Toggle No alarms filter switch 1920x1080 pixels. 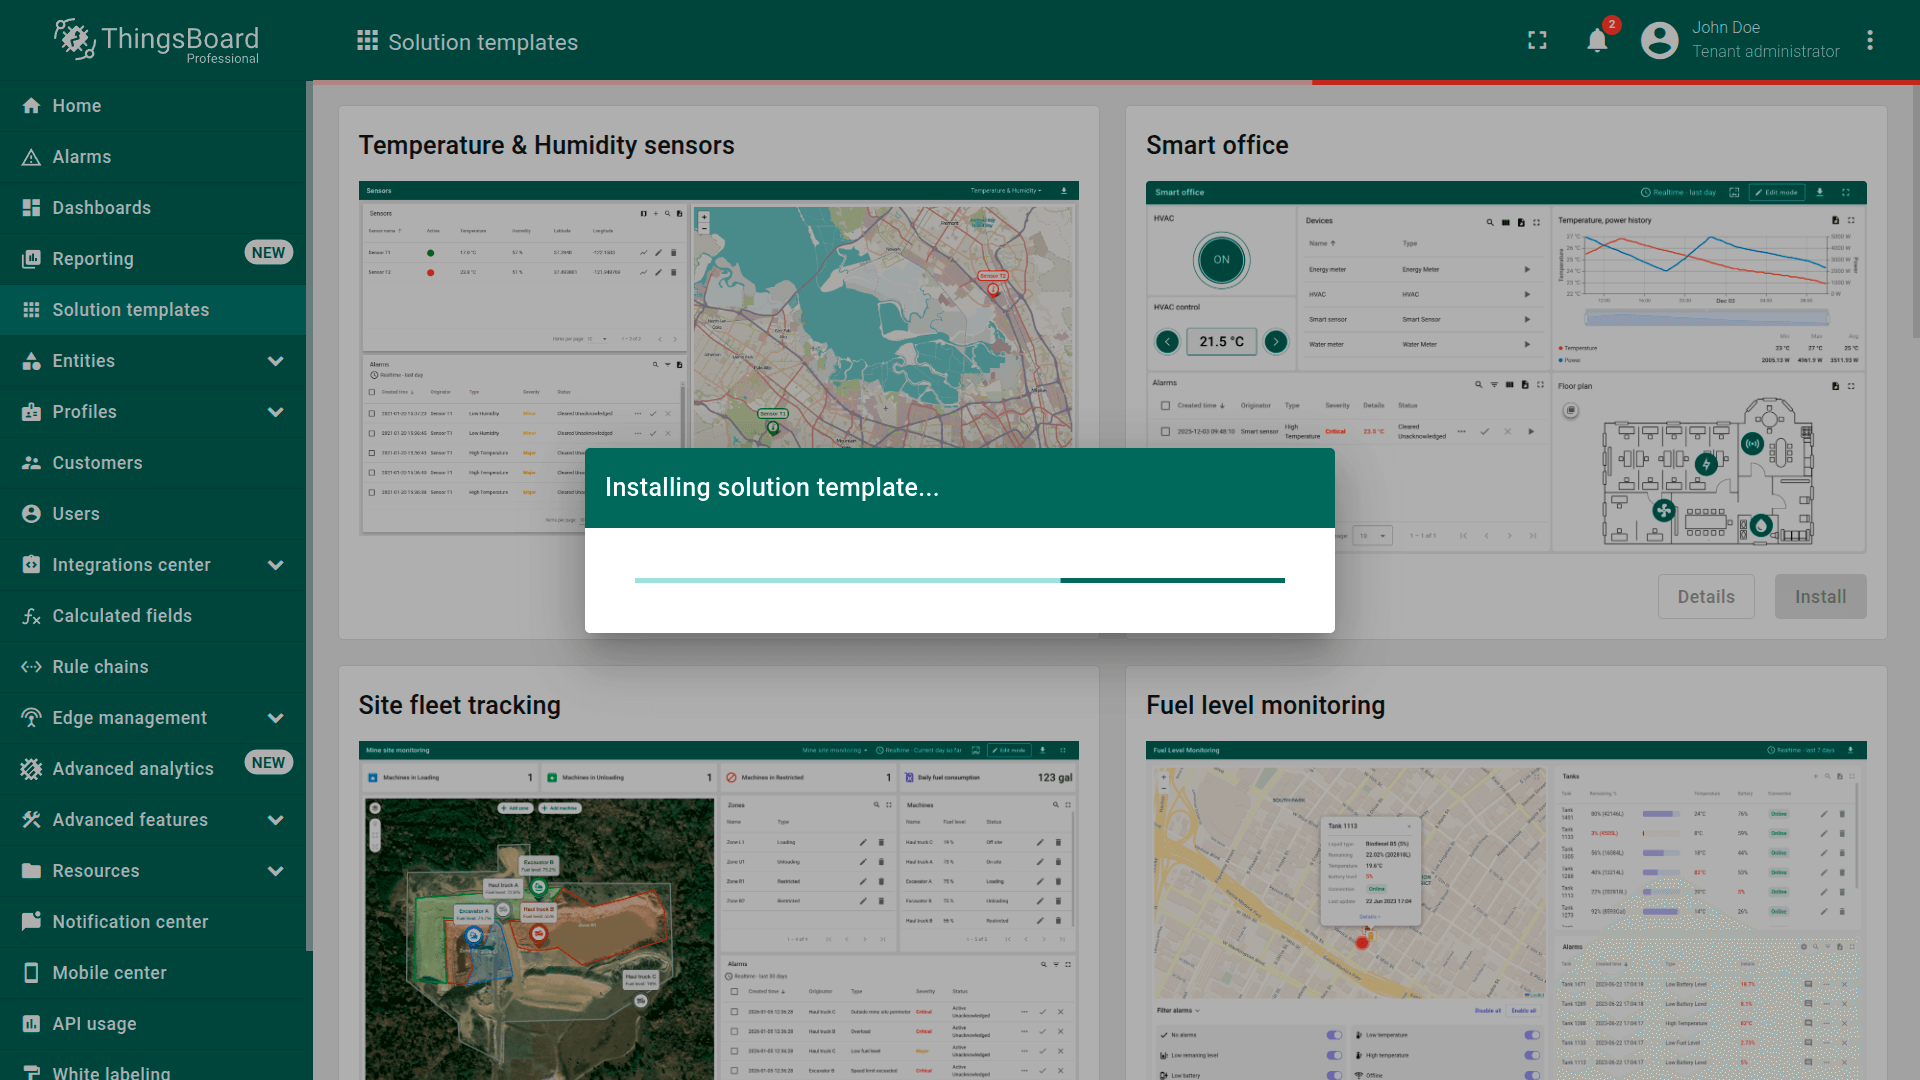[x=1334, y=1035]
